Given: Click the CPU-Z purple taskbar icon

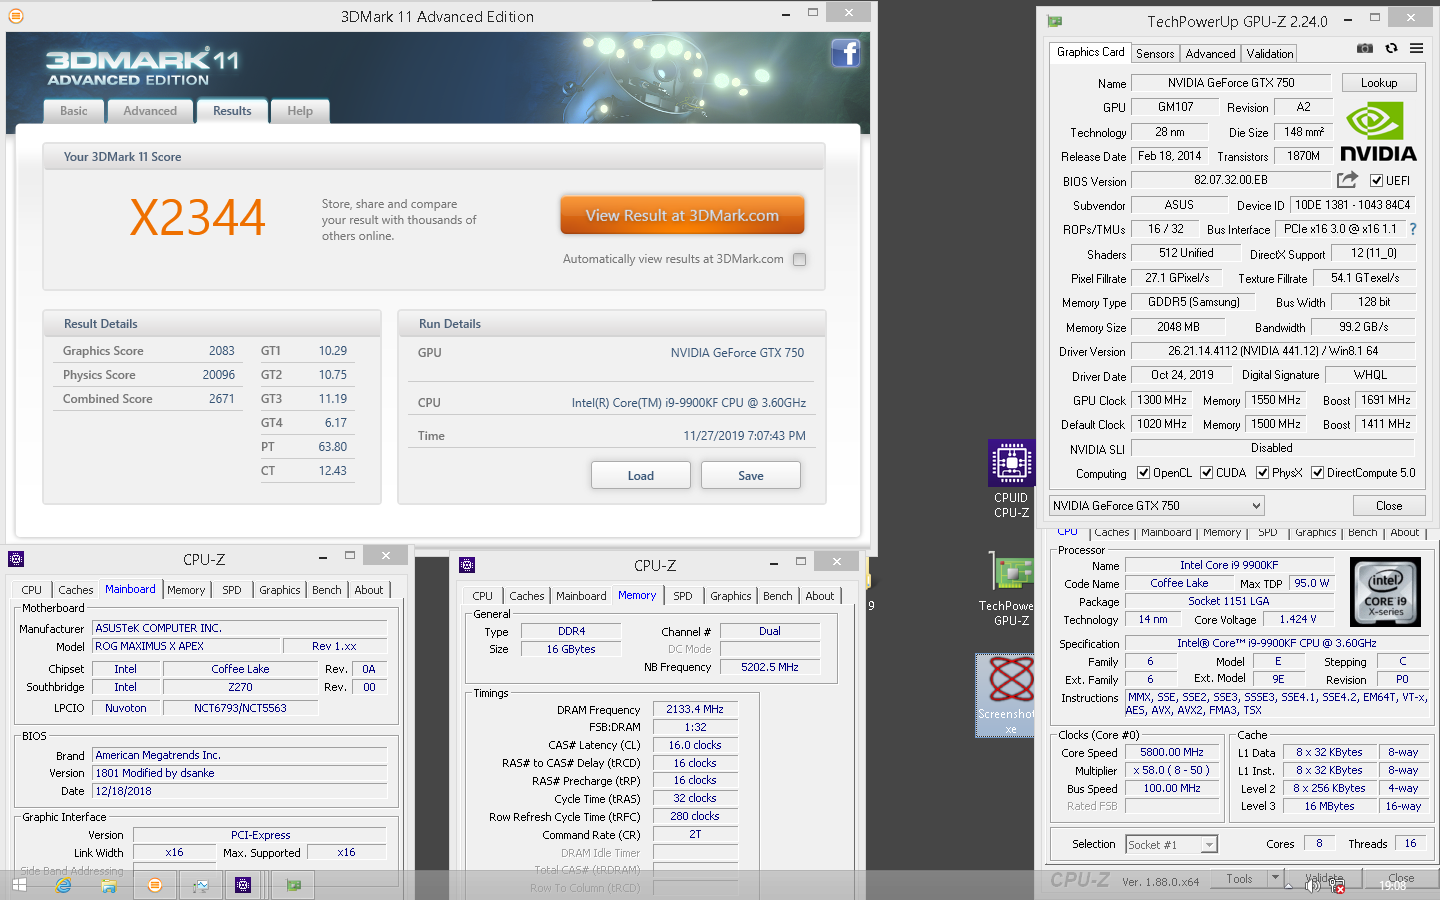Looking at the screenshot, I should click(x=243, y=885).
